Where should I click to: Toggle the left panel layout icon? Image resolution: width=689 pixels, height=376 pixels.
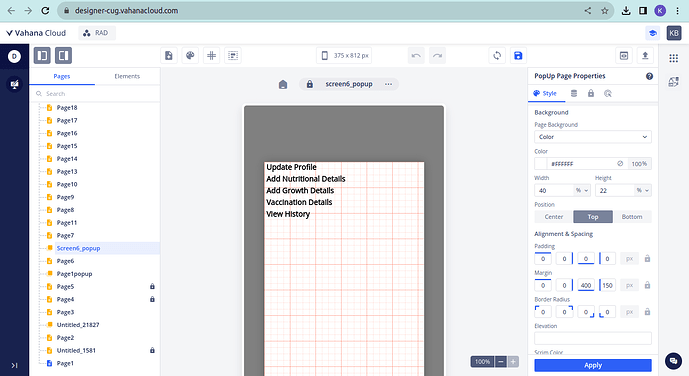click(x=42, y=55)
